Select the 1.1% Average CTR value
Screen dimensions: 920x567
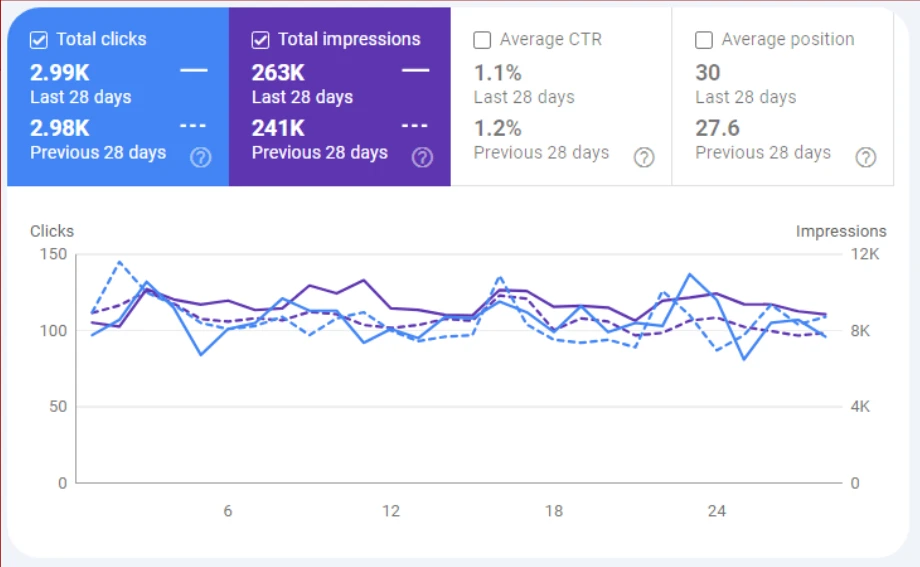(498, 73)
